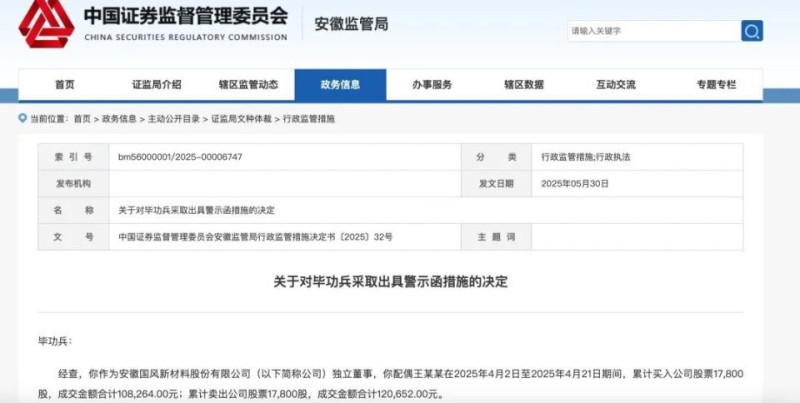Click the 中国证券监督管理委员会 header title

[x=186, y=16]
